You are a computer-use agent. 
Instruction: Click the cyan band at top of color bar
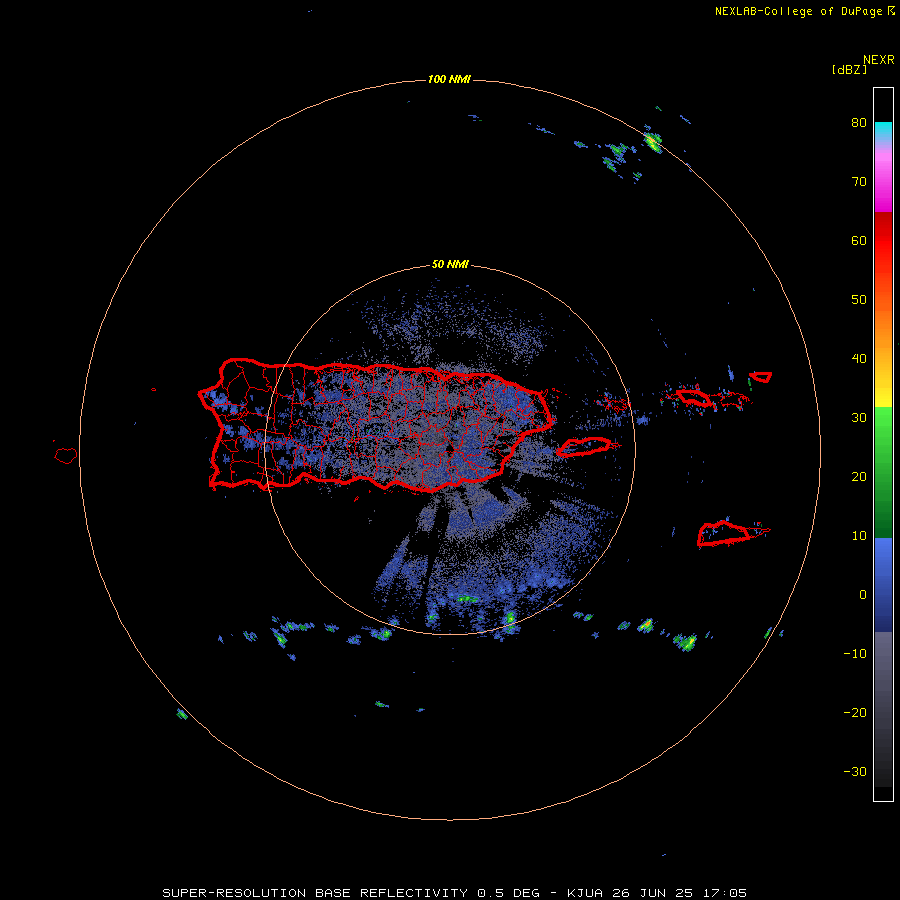(x=883, y=129)
